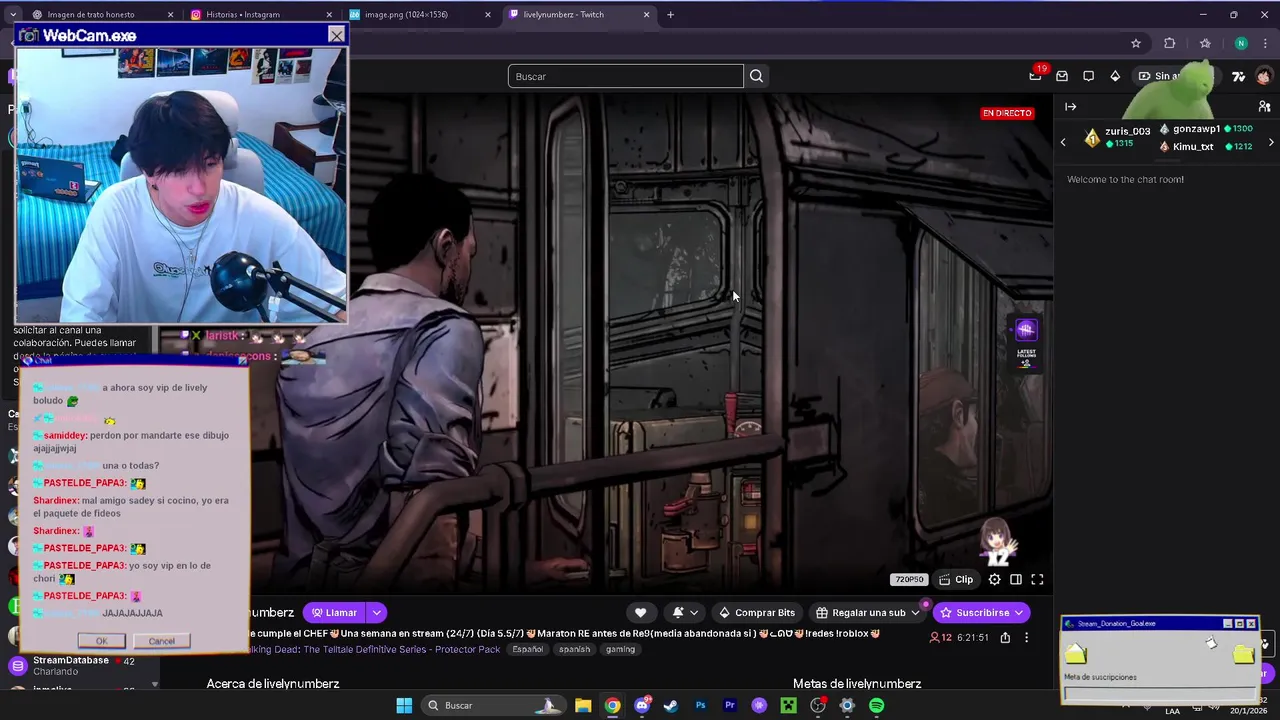The height and width of the screenshot is (720, 1280).
Task: Open OBS Studio from the taskbar
Action: (x=818, y=705)
